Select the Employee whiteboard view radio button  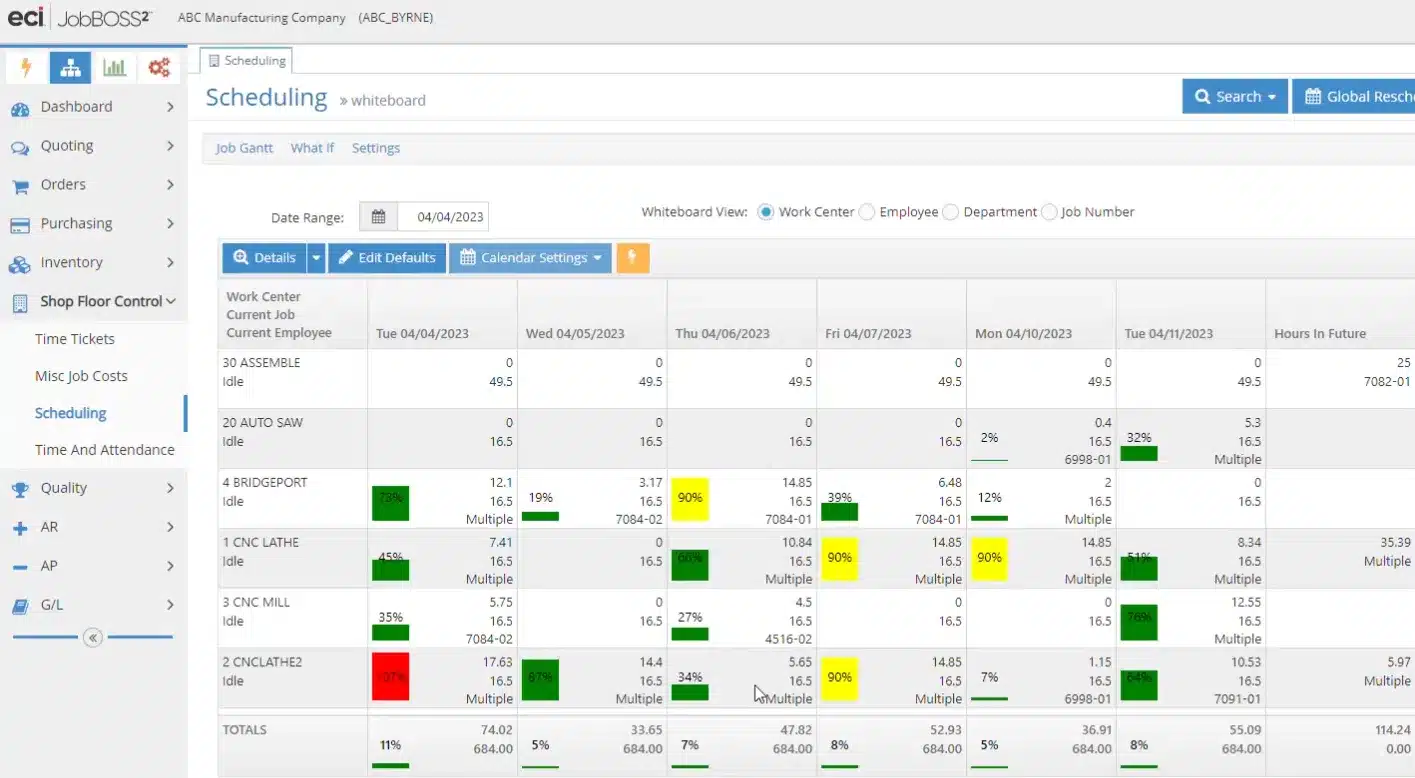[x=866, y=211]
